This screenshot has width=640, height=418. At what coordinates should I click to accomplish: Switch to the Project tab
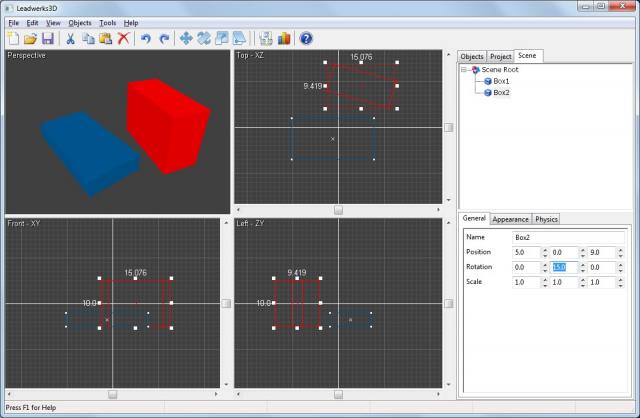click(x=500, y=57)
